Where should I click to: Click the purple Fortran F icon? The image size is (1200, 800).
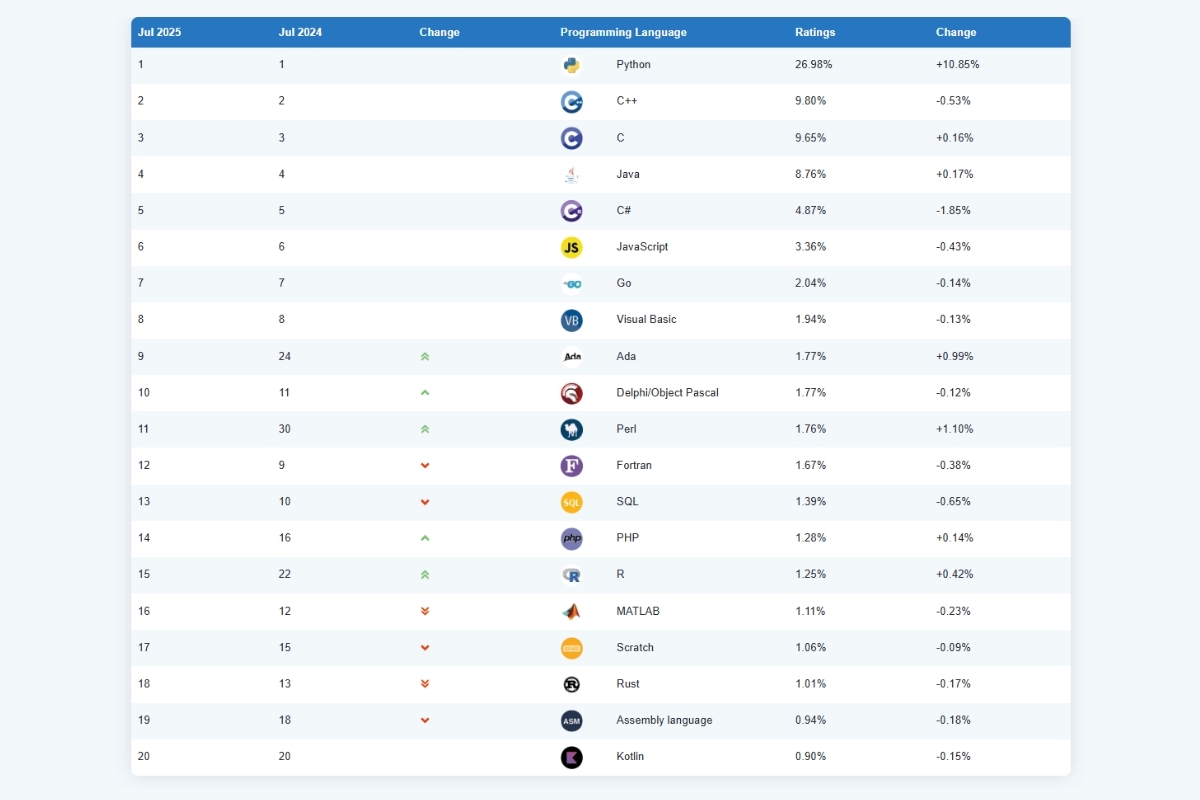pos(571,466)
